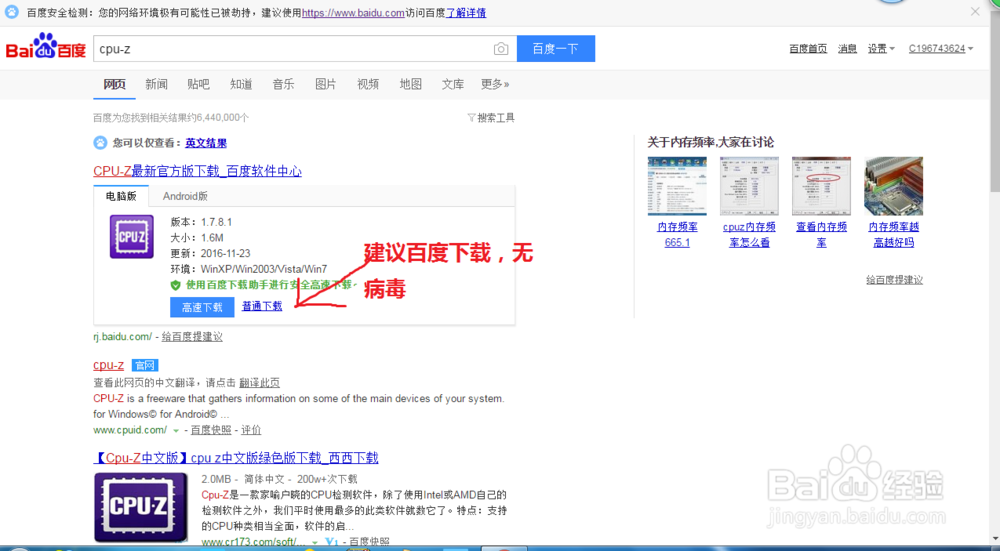Click 给百度提建议 under the download box

point(192,337)
